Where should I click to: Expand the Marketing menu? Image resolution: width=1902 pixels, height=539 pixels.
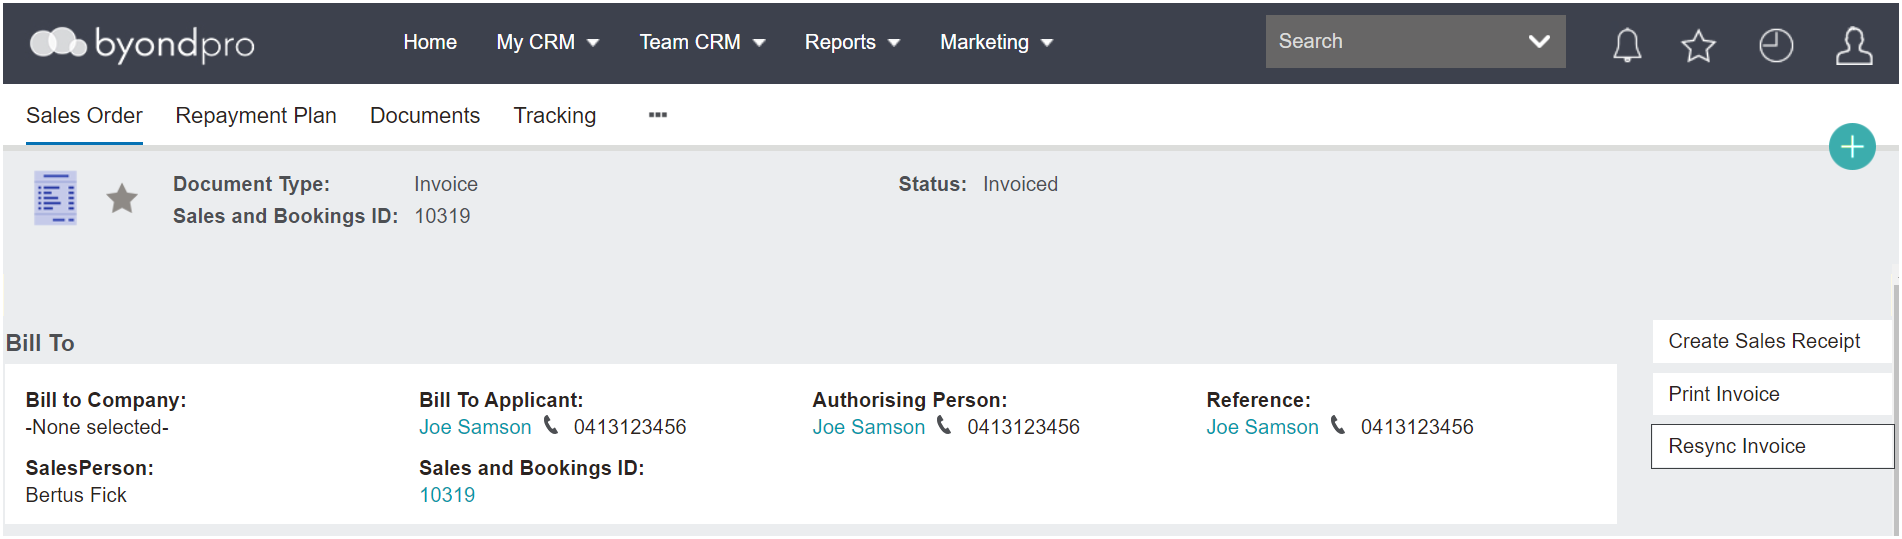click(996, 42)
